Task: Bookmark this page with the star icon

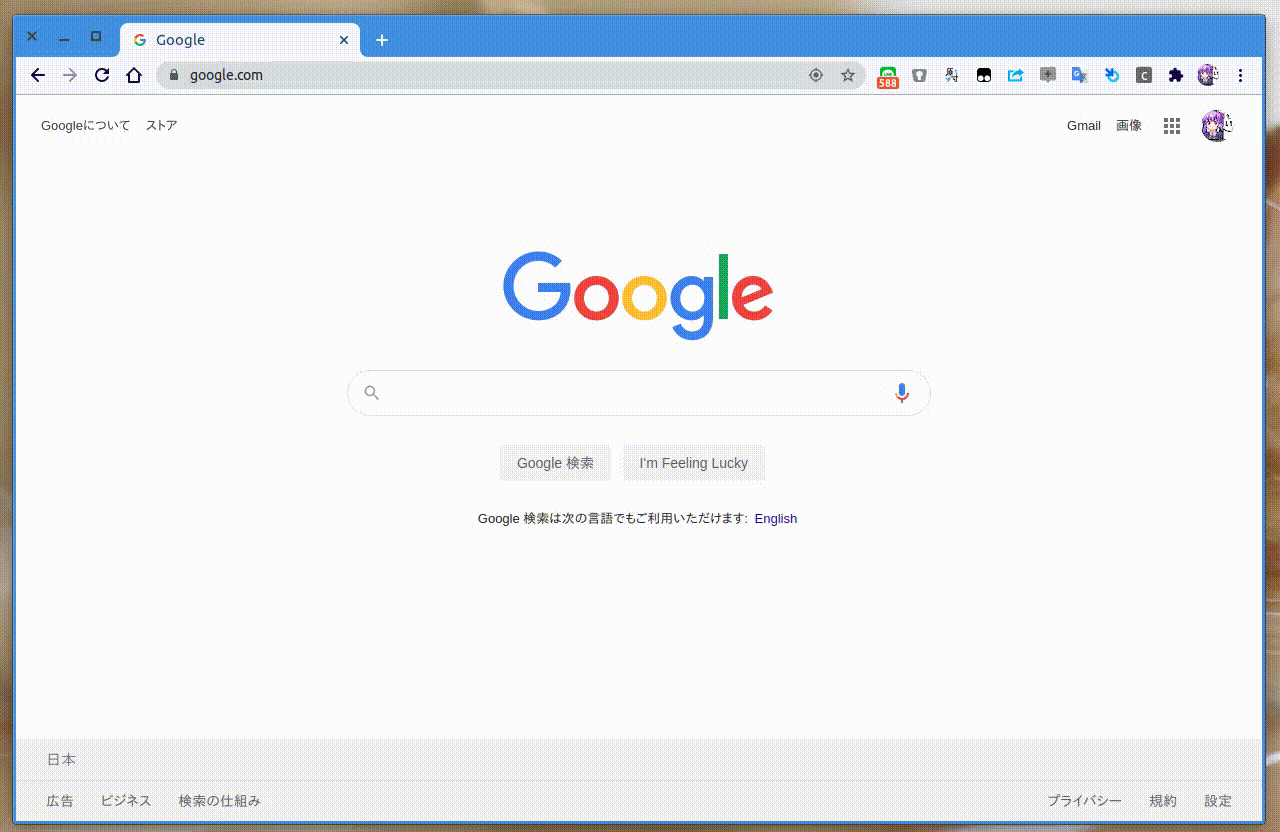Action: coord(848,75)
